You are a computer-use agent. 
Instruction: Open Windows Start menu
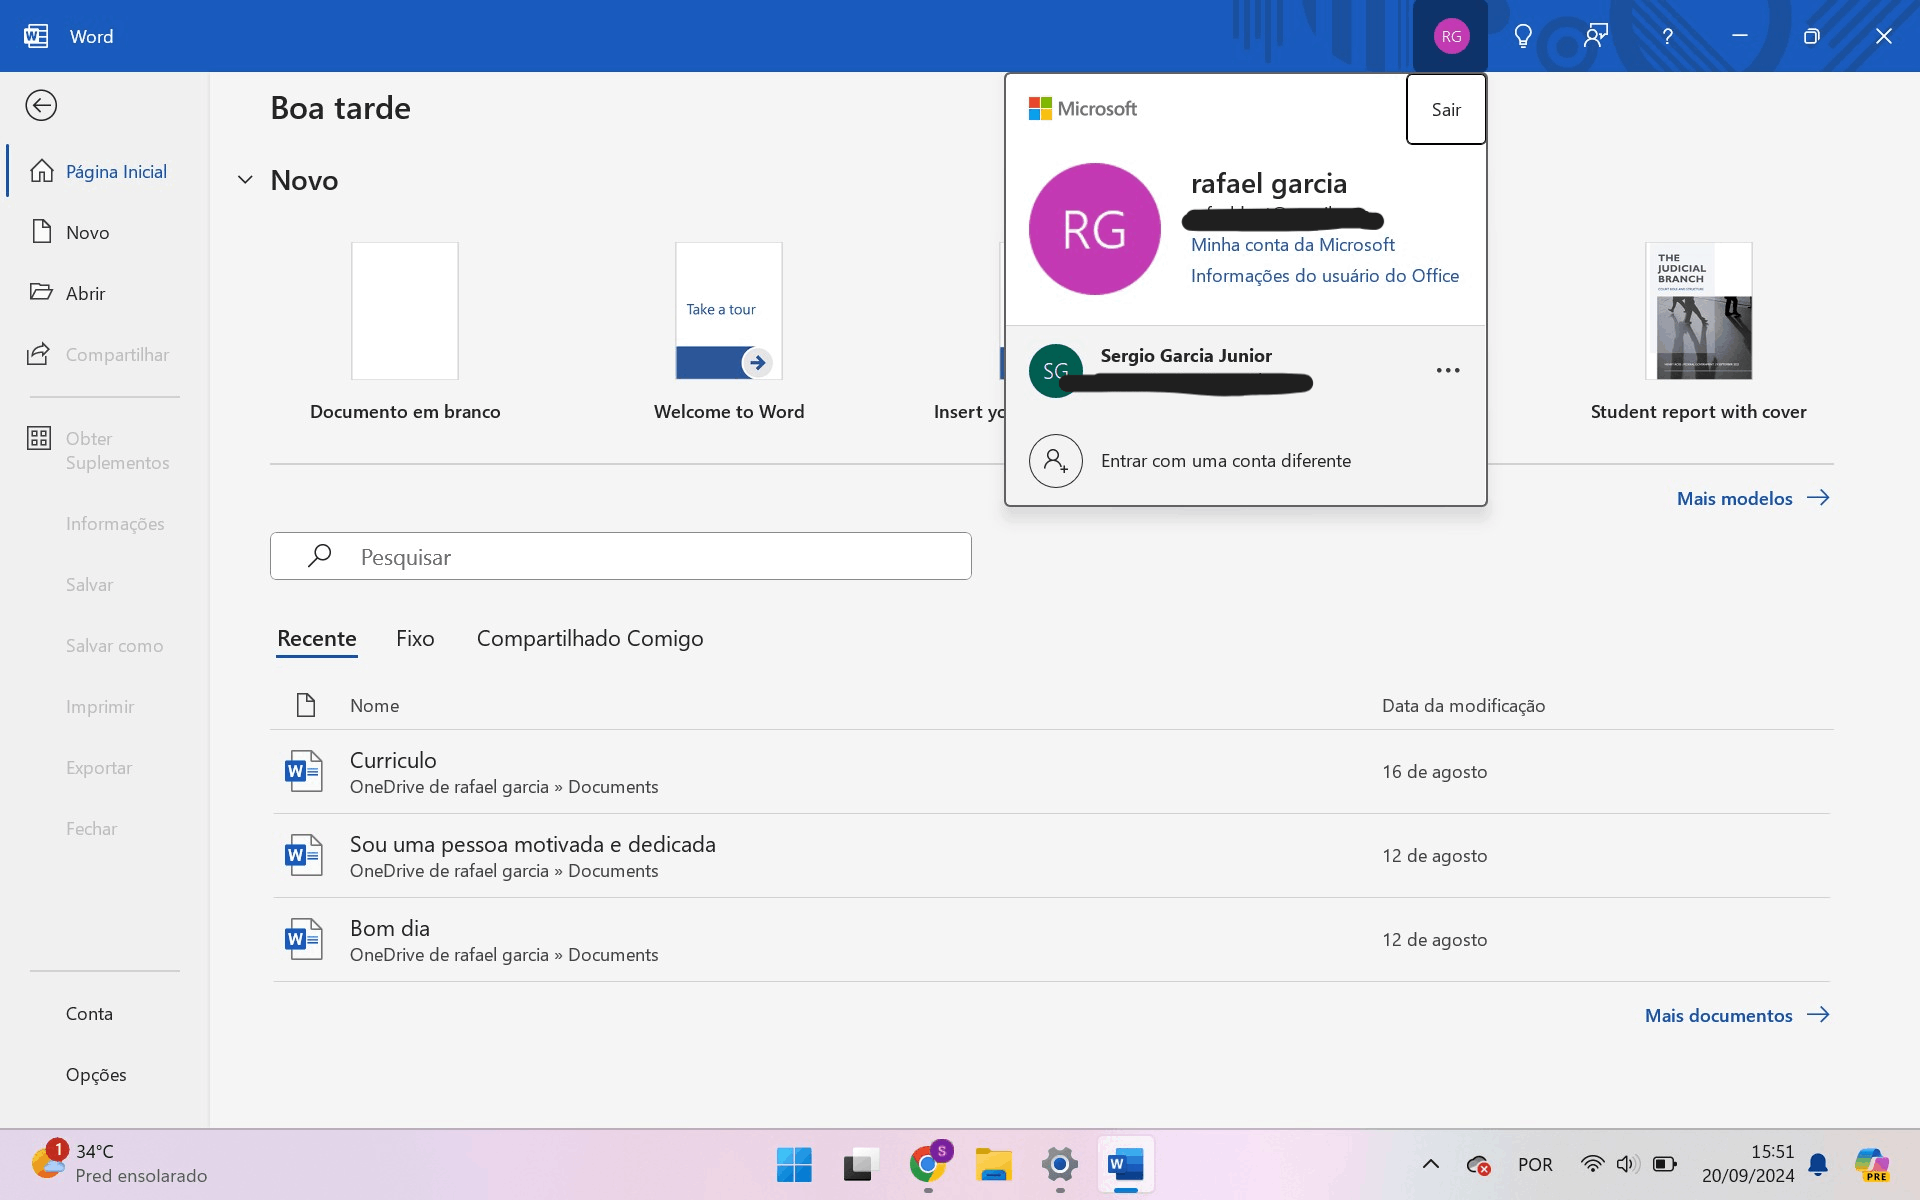[x=794, y=1164]
